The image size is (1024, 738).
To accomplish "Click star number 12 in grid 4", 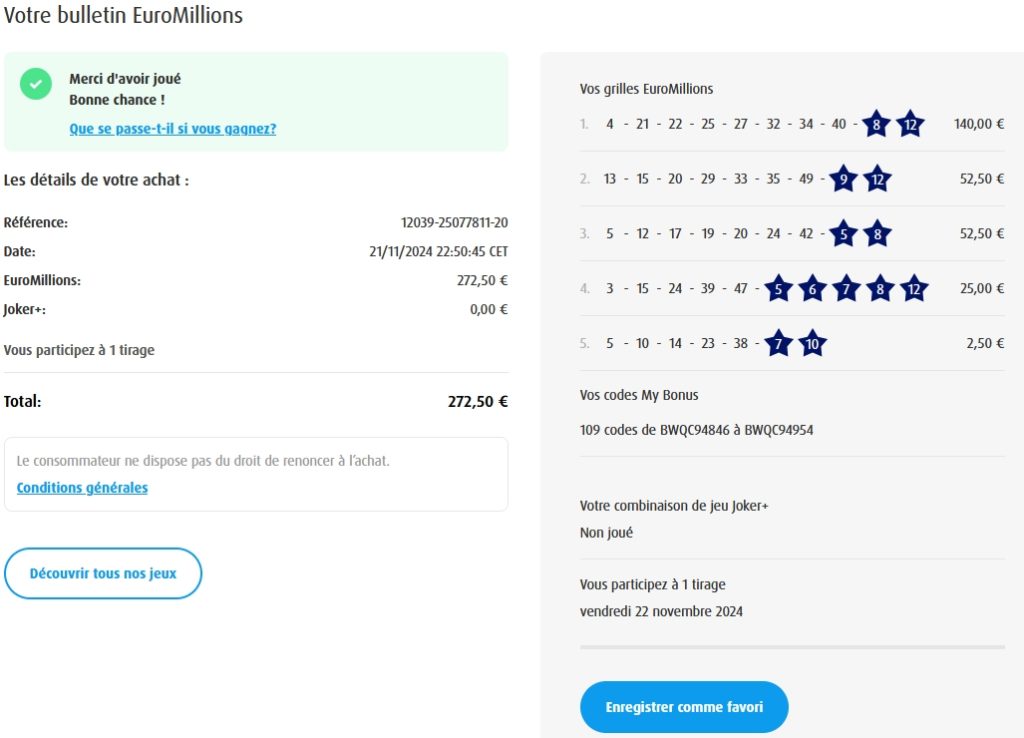I will coord(913,289).
